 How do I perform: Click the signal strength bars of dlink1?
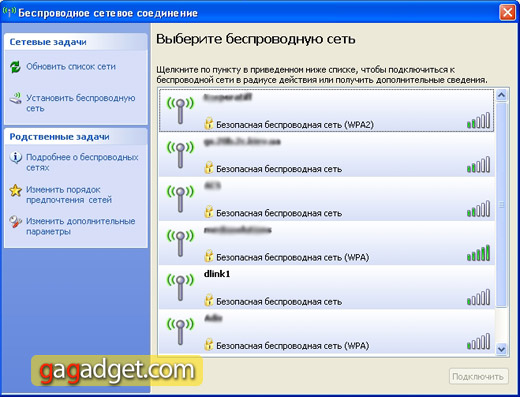[x=478, y=297]
